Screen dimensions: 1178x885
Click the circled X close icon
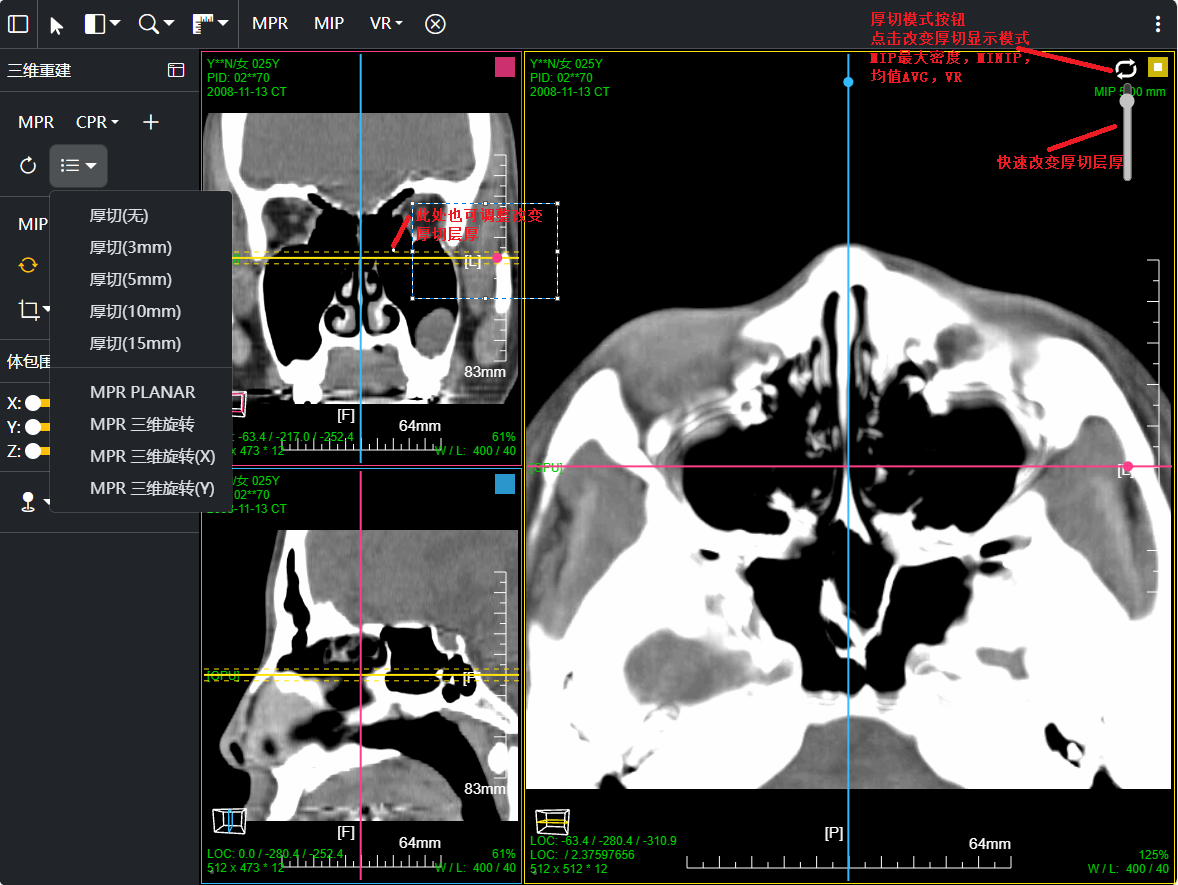click(435, 24)
